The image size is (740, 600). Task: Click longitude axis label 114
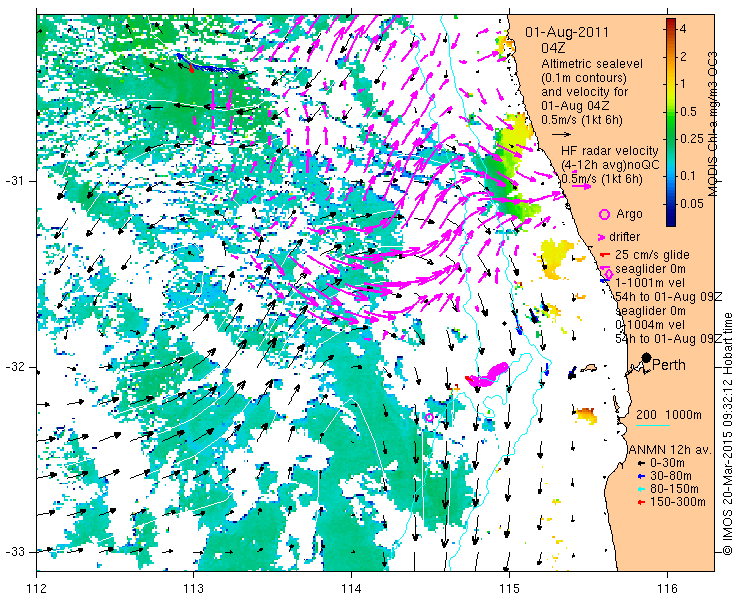point(352,588)
